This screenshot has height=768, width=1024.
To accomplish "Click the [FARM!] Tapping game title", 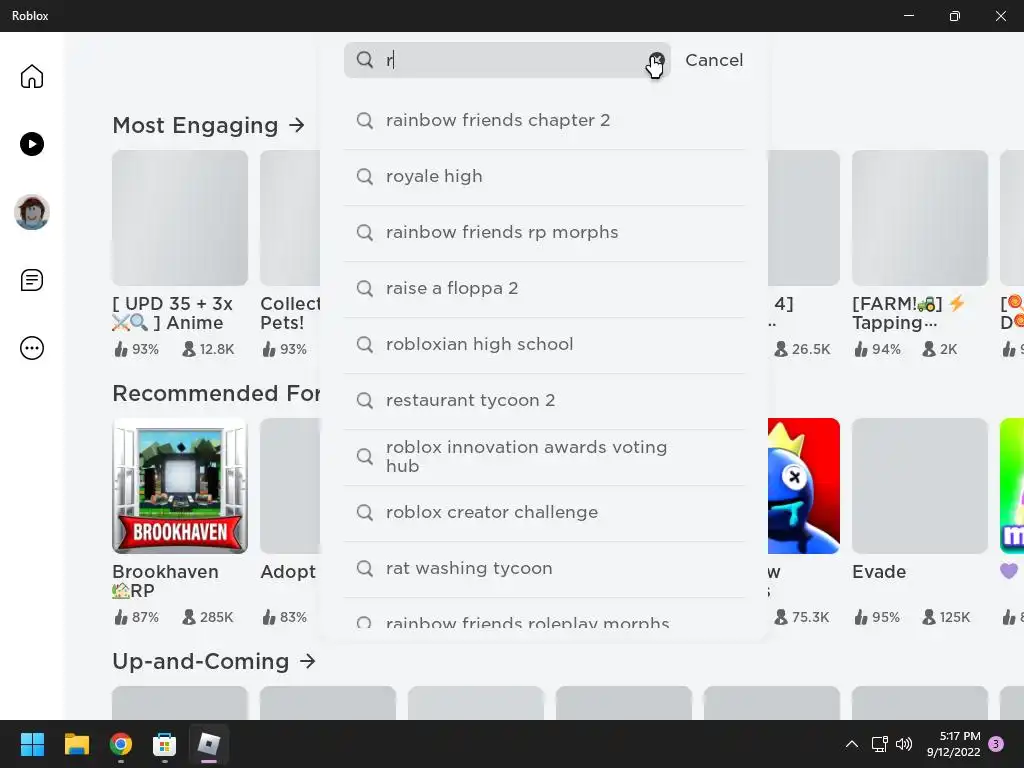I will (x=908, y=313).
